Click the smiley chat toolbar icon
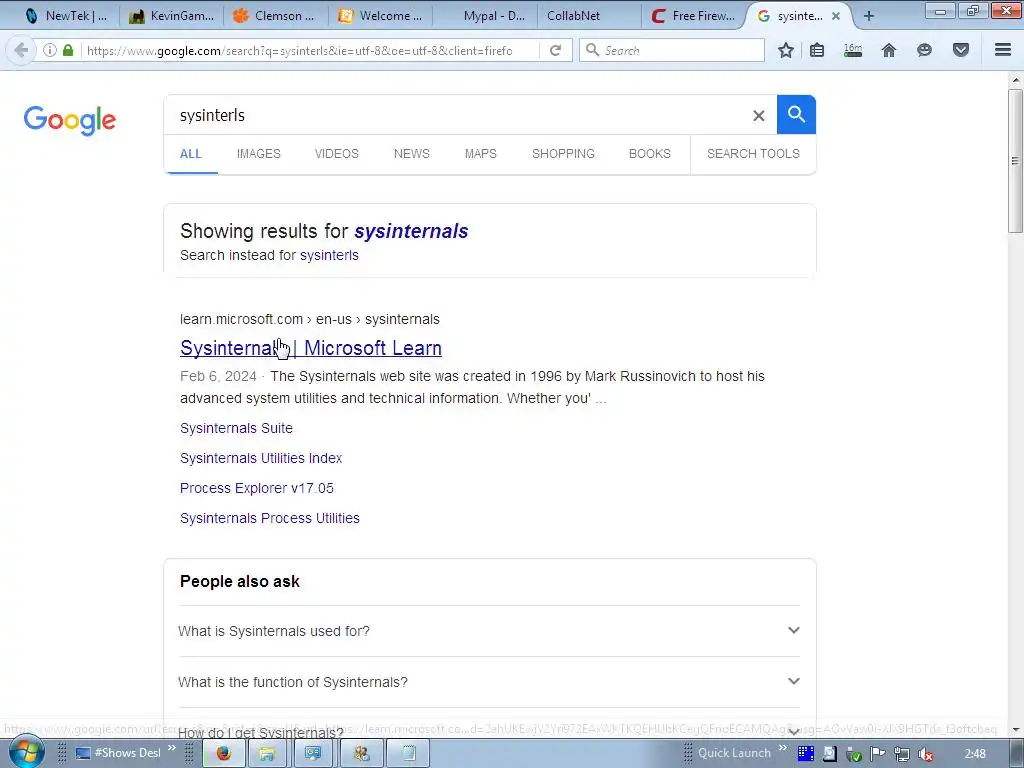1024x768 pixels. point(924,50)
